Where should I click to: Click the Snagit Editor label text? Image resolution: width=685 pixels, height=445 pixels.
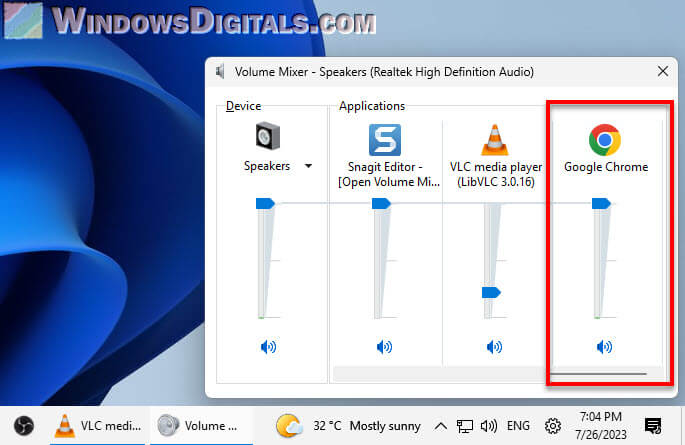click(x=388, y=174)
